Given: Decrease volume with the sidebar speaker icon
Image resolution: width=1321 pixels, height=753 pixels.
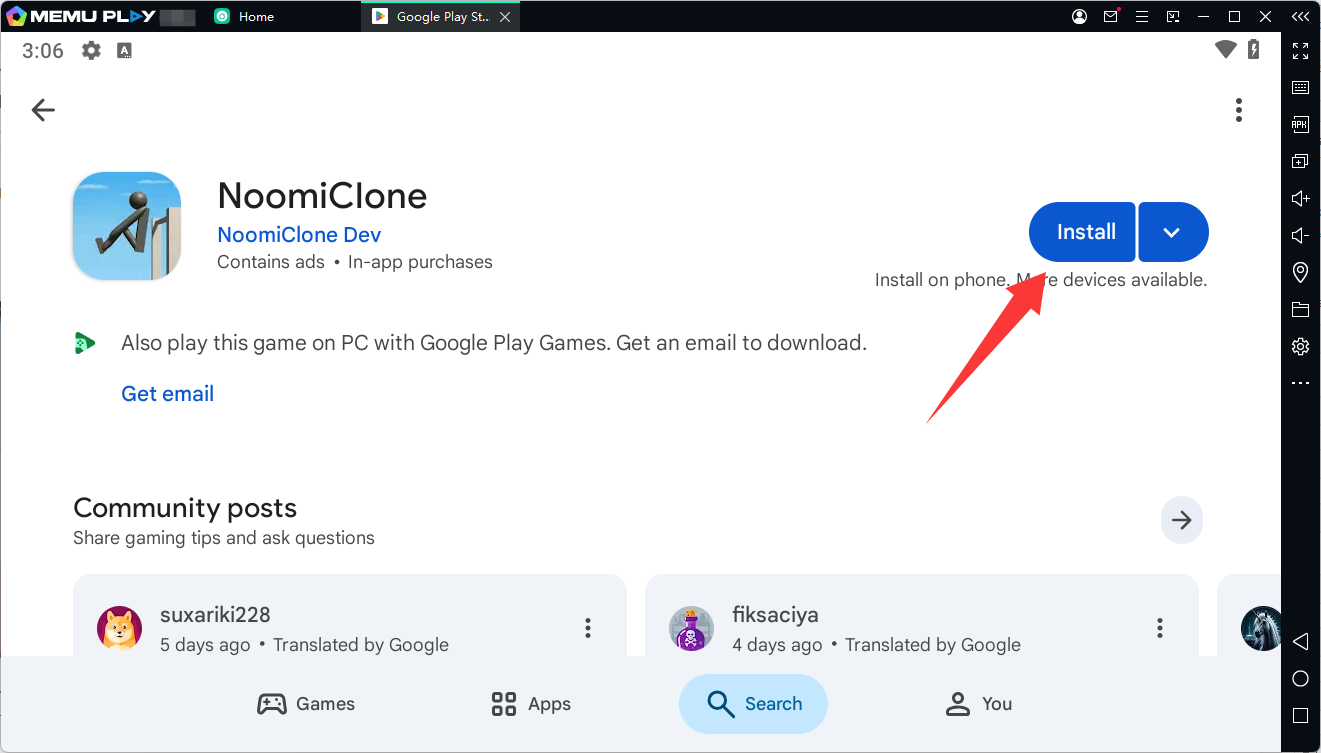Looking at the screenshot, I should (x=1300, y=235).
